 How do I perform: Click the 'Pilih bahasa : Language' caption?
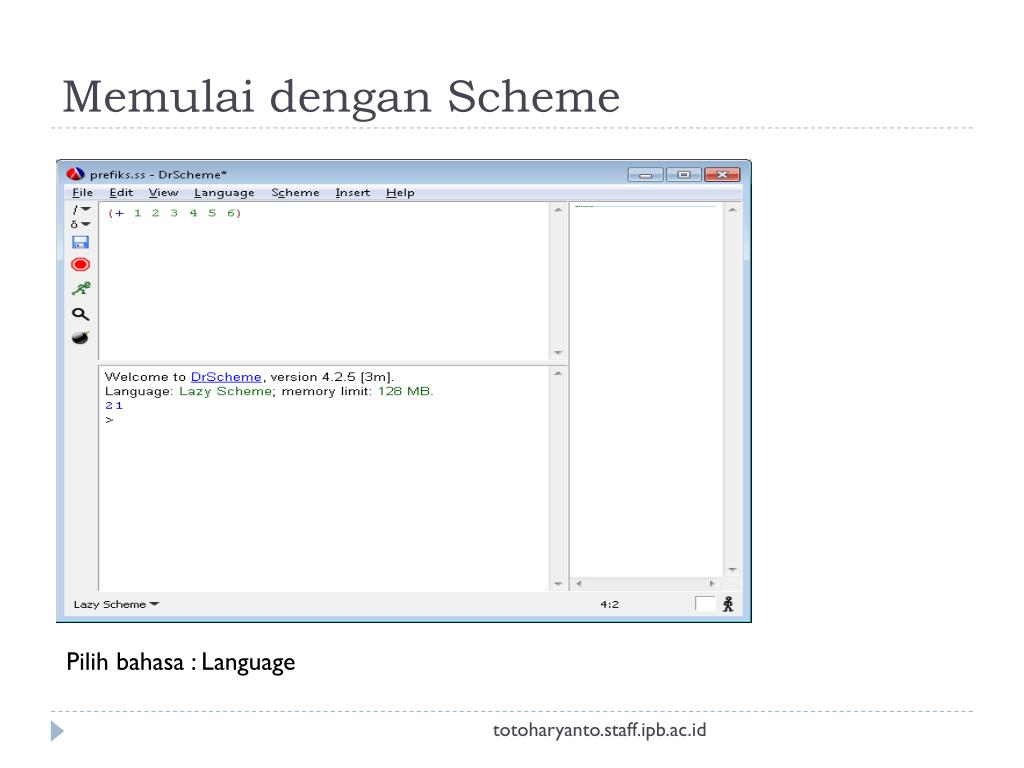pyautogui.click(x=181, y=662)
